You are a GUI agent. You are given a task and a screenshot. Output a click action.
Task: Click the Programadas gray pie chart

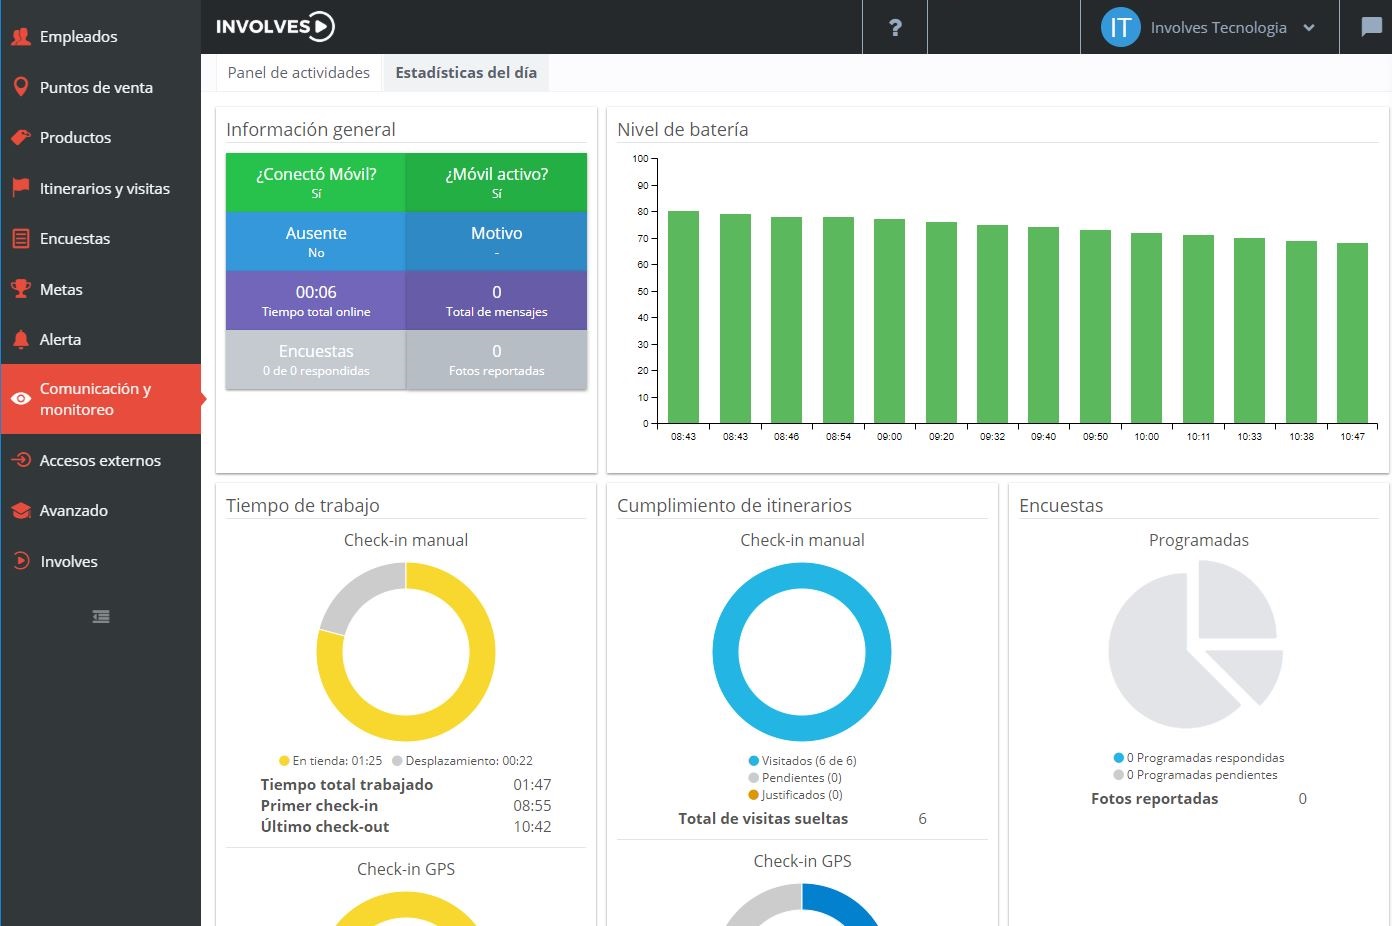pyautogui.click(x=1196, y=644)
